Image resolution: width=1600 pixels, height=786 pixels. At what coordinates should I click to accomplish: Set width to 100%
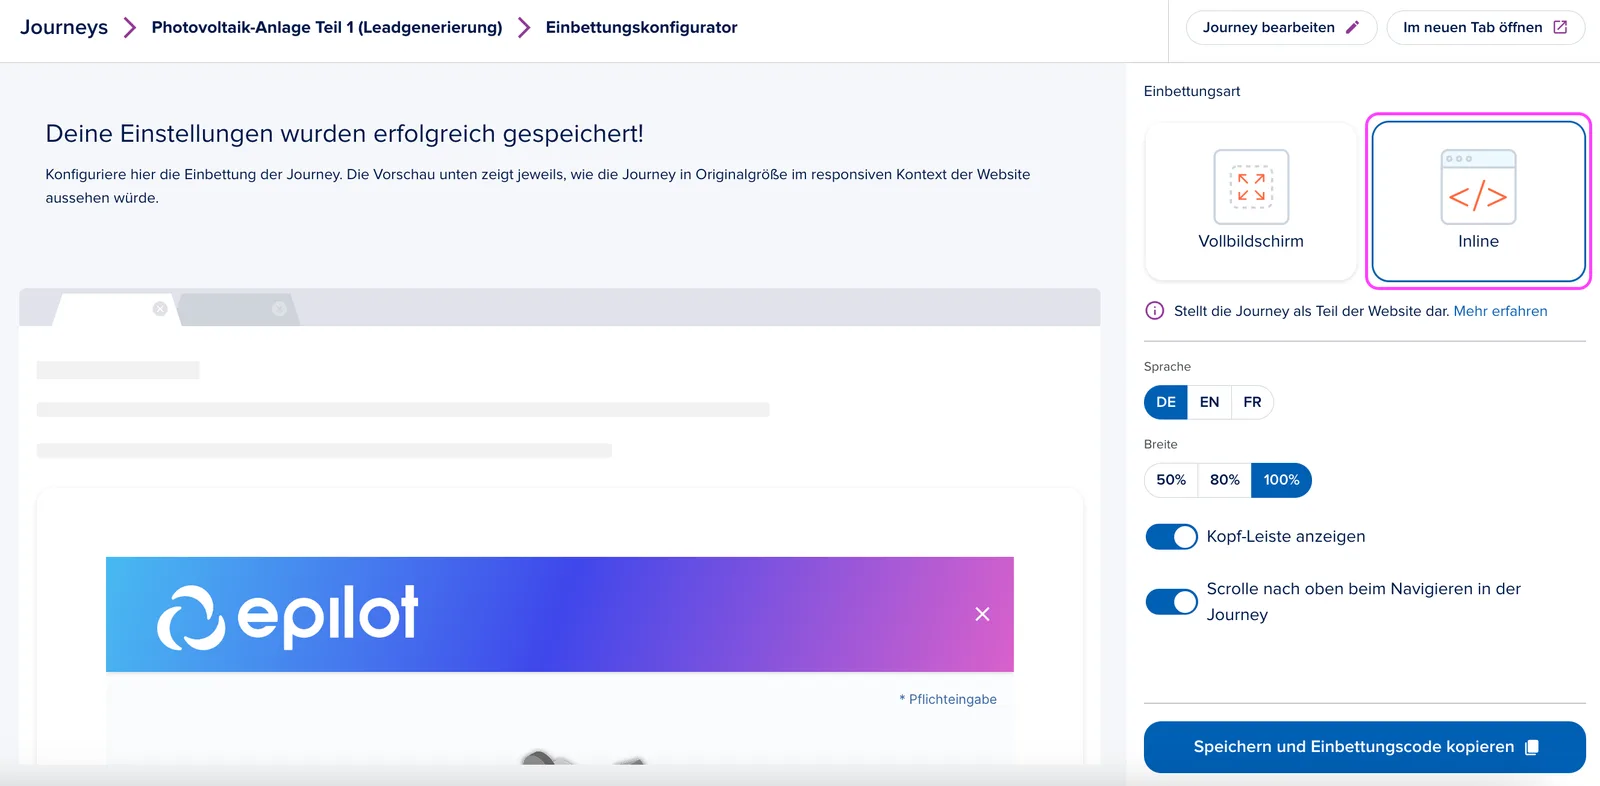click(1281, 480)
